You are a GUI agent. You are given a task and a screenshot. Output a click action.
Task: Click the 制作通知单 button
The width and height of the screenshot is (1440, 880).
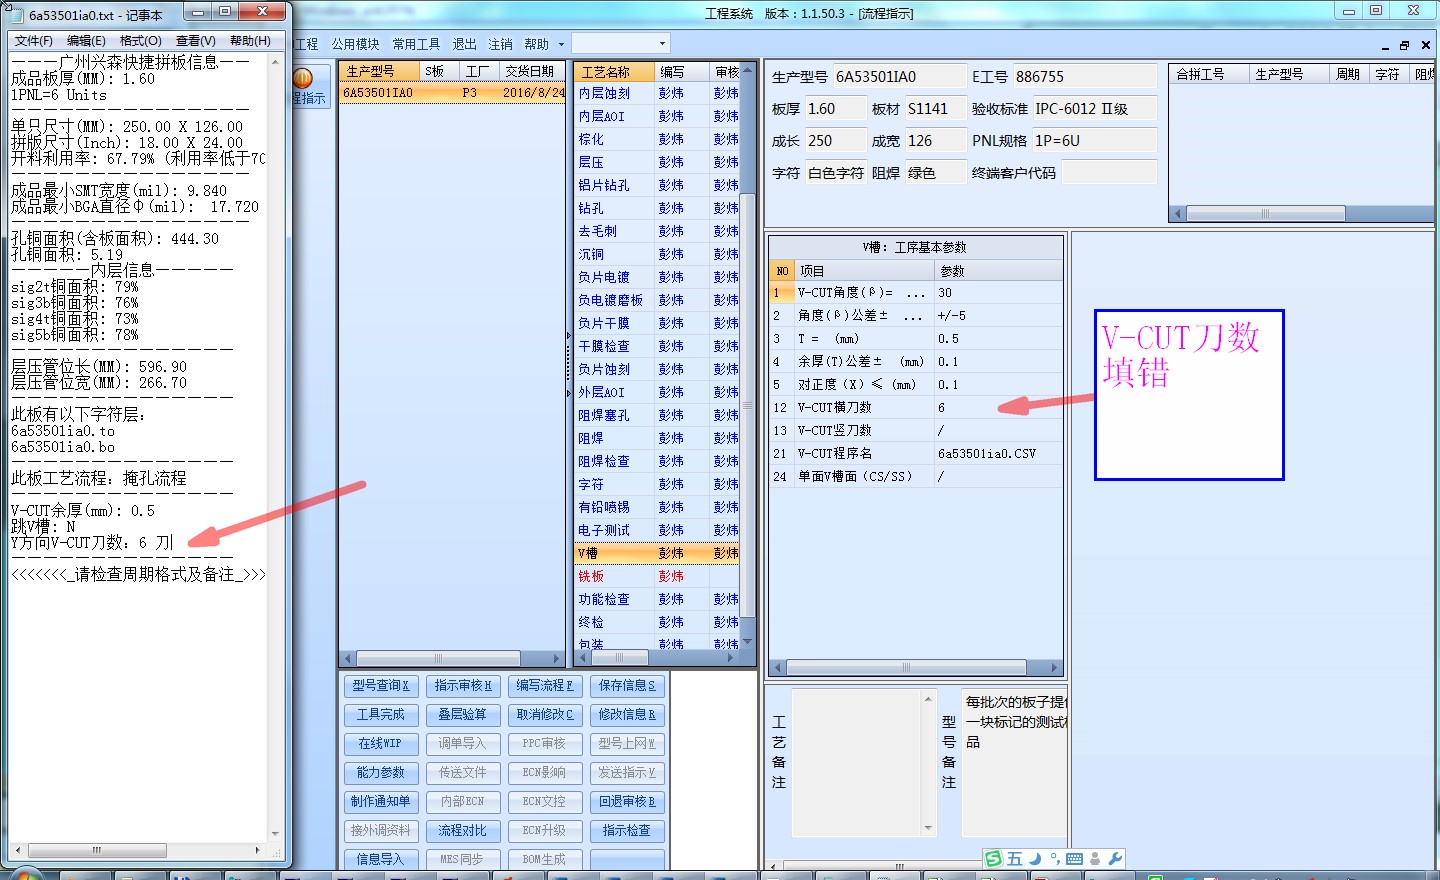381,801
